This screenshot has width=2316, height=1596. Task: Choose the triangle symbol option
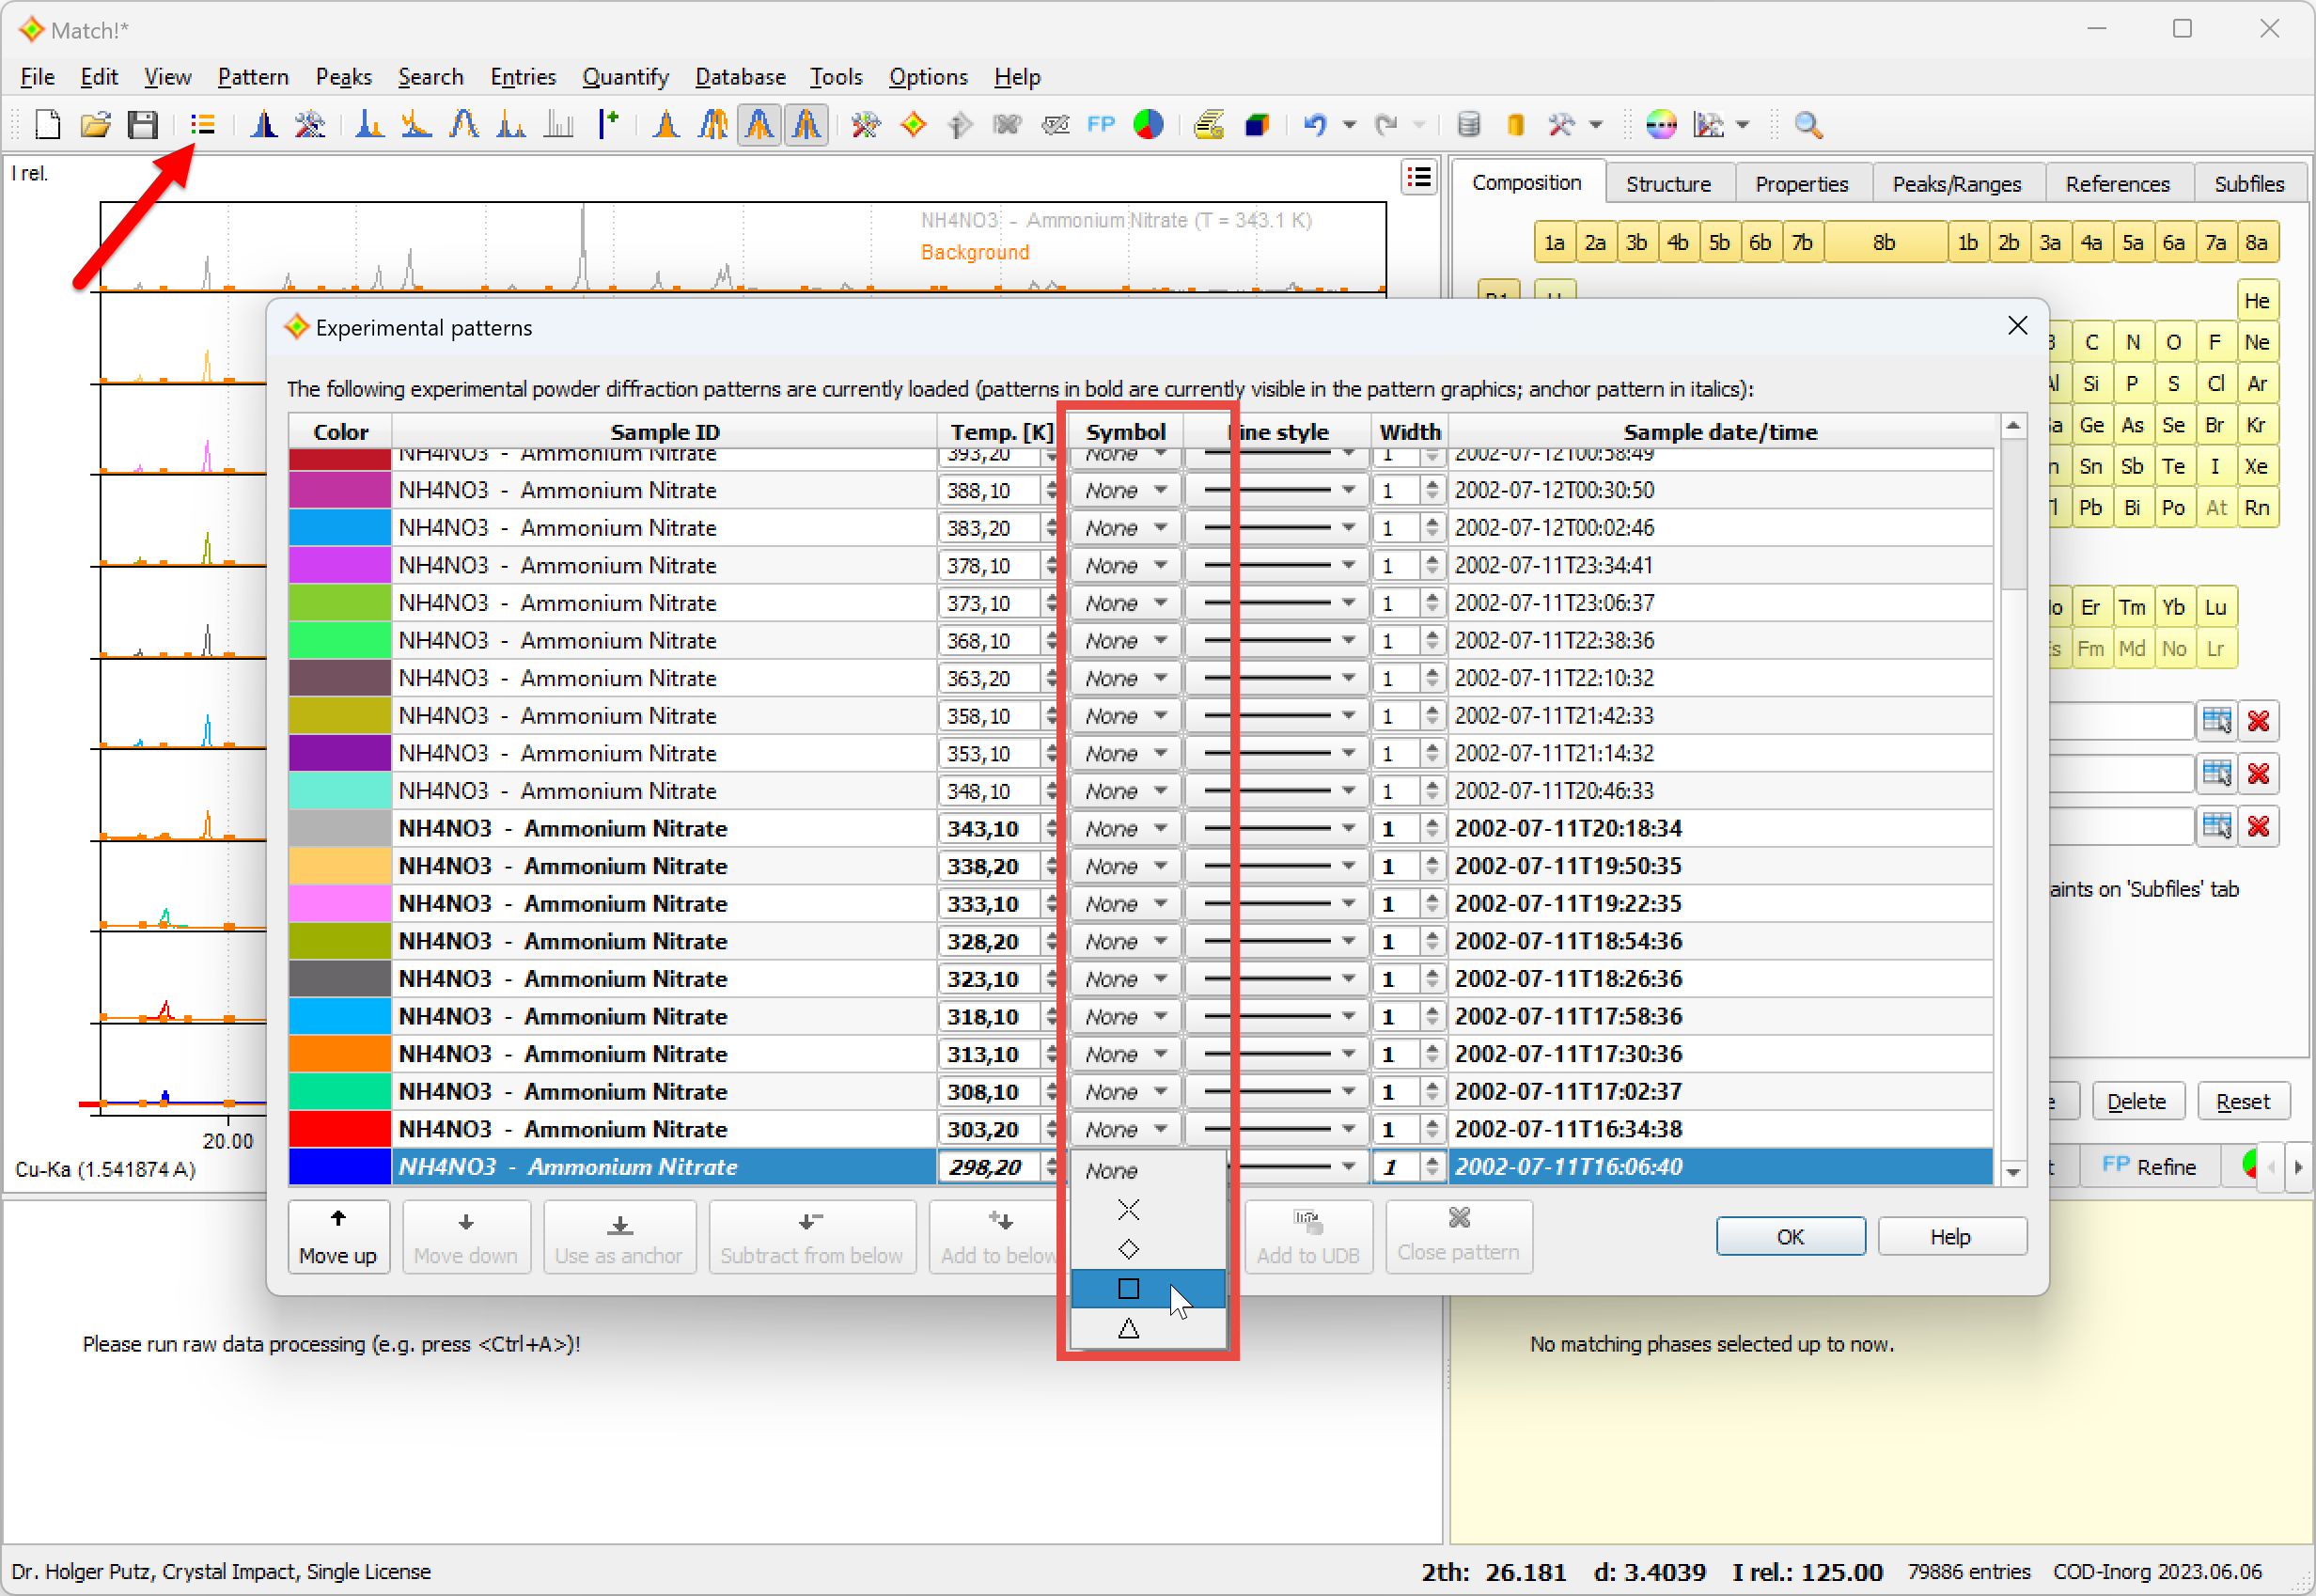coord(1128,1329)
